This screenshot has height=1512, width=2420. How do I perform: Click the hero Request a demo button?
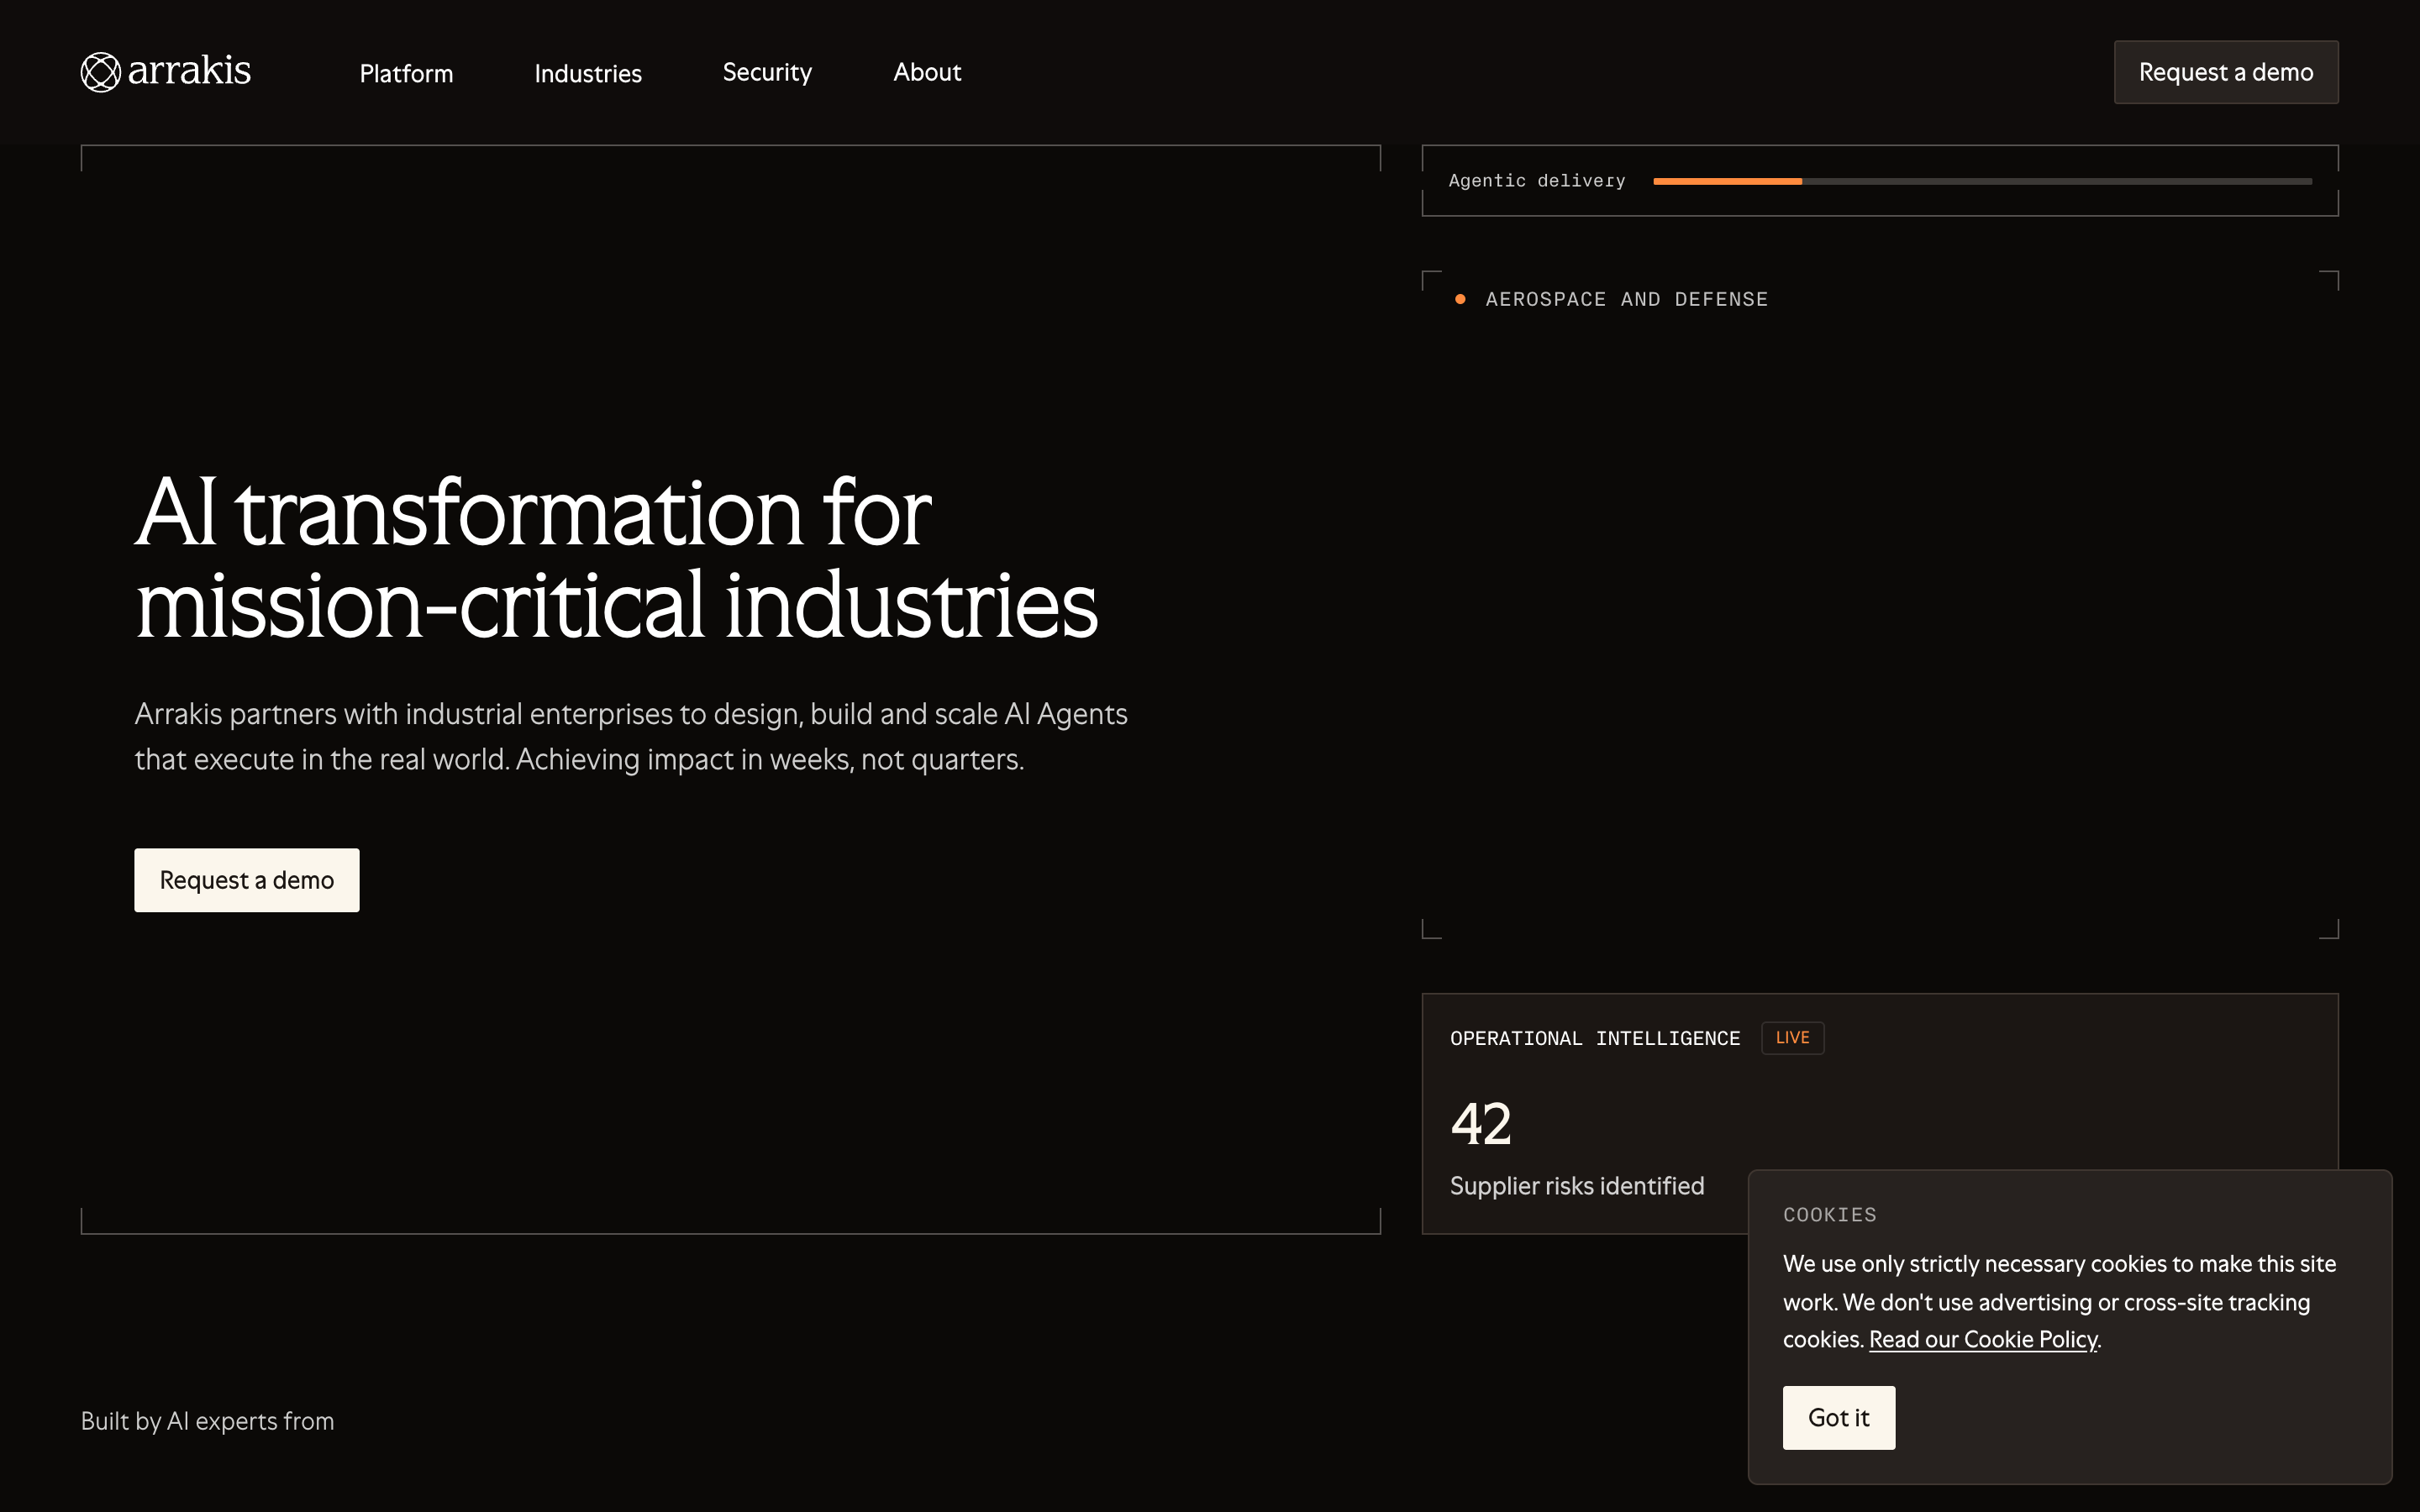coord(247,880)
